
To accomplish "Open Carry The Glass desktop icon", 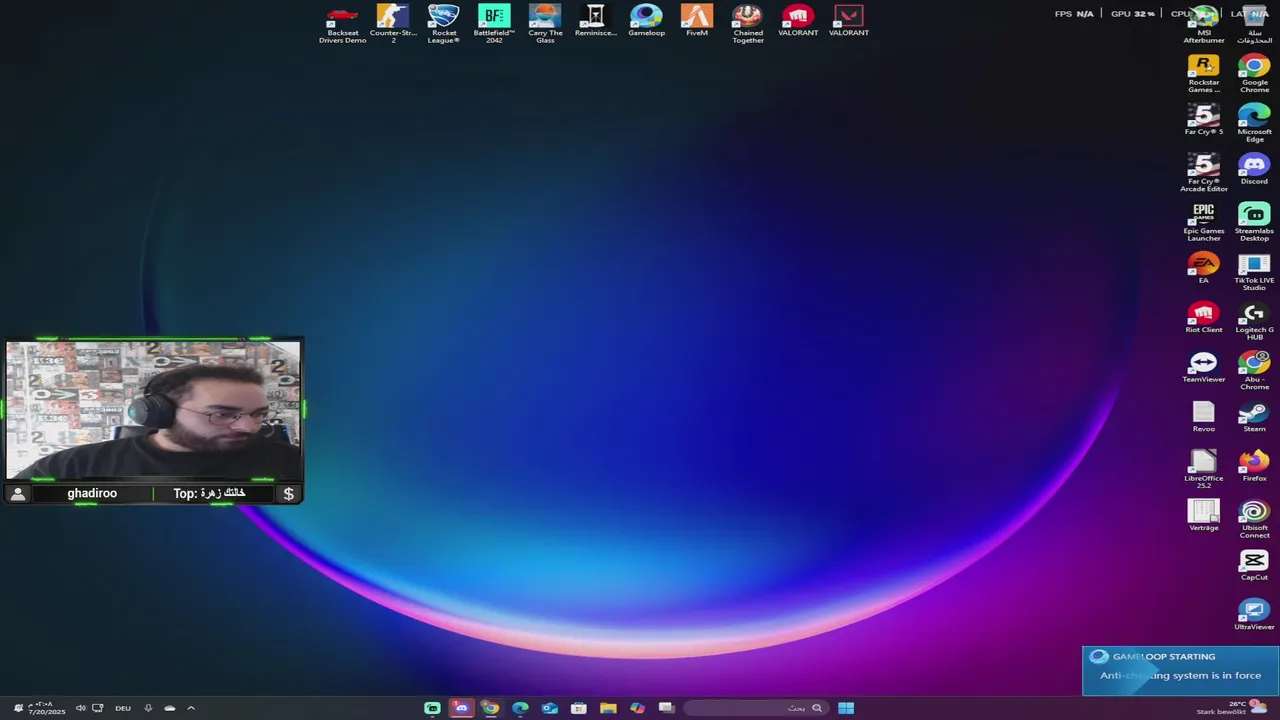I will coord(545,24).
